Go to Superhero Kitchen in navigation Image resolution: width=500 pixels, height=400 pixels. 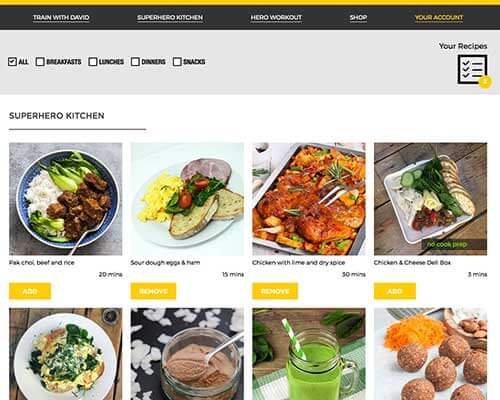coord(170,18)
